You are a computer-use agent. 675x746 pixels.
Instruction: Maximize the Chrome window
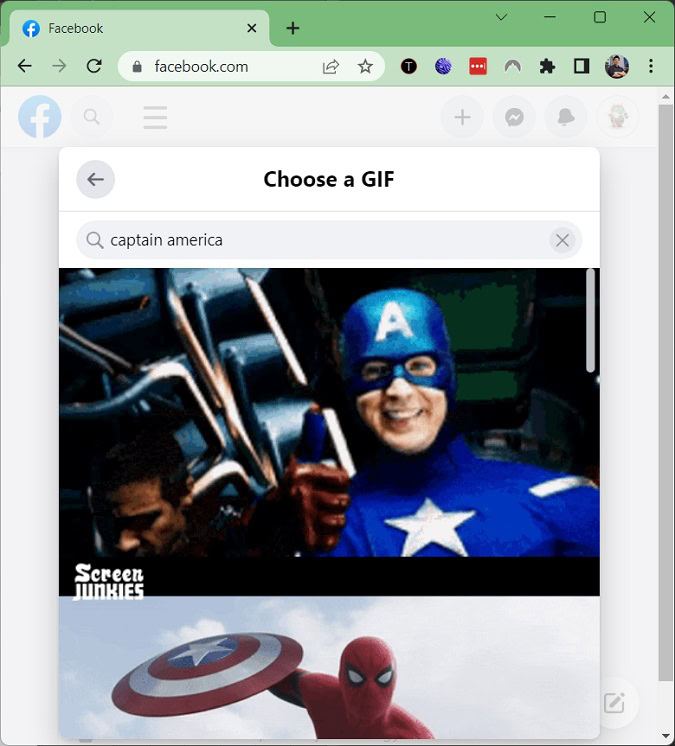600,17
